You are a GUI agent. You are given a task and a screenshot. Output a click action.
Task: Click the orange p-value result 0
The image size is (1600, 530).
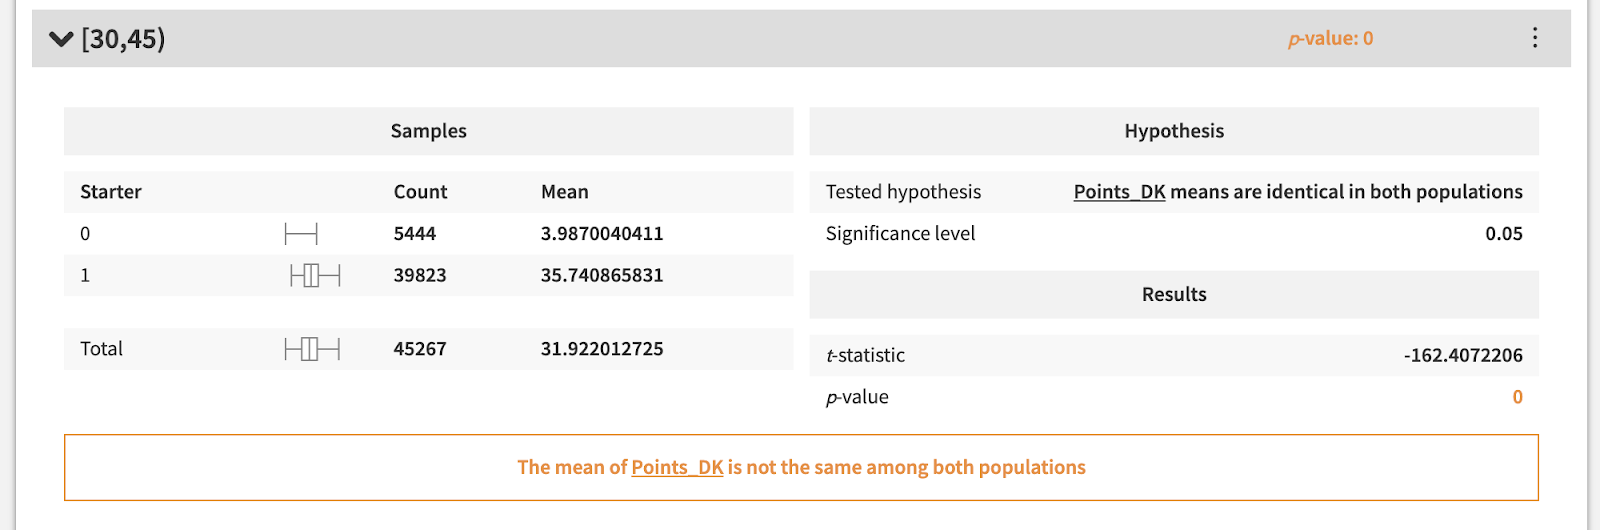tap(1517, 397)
